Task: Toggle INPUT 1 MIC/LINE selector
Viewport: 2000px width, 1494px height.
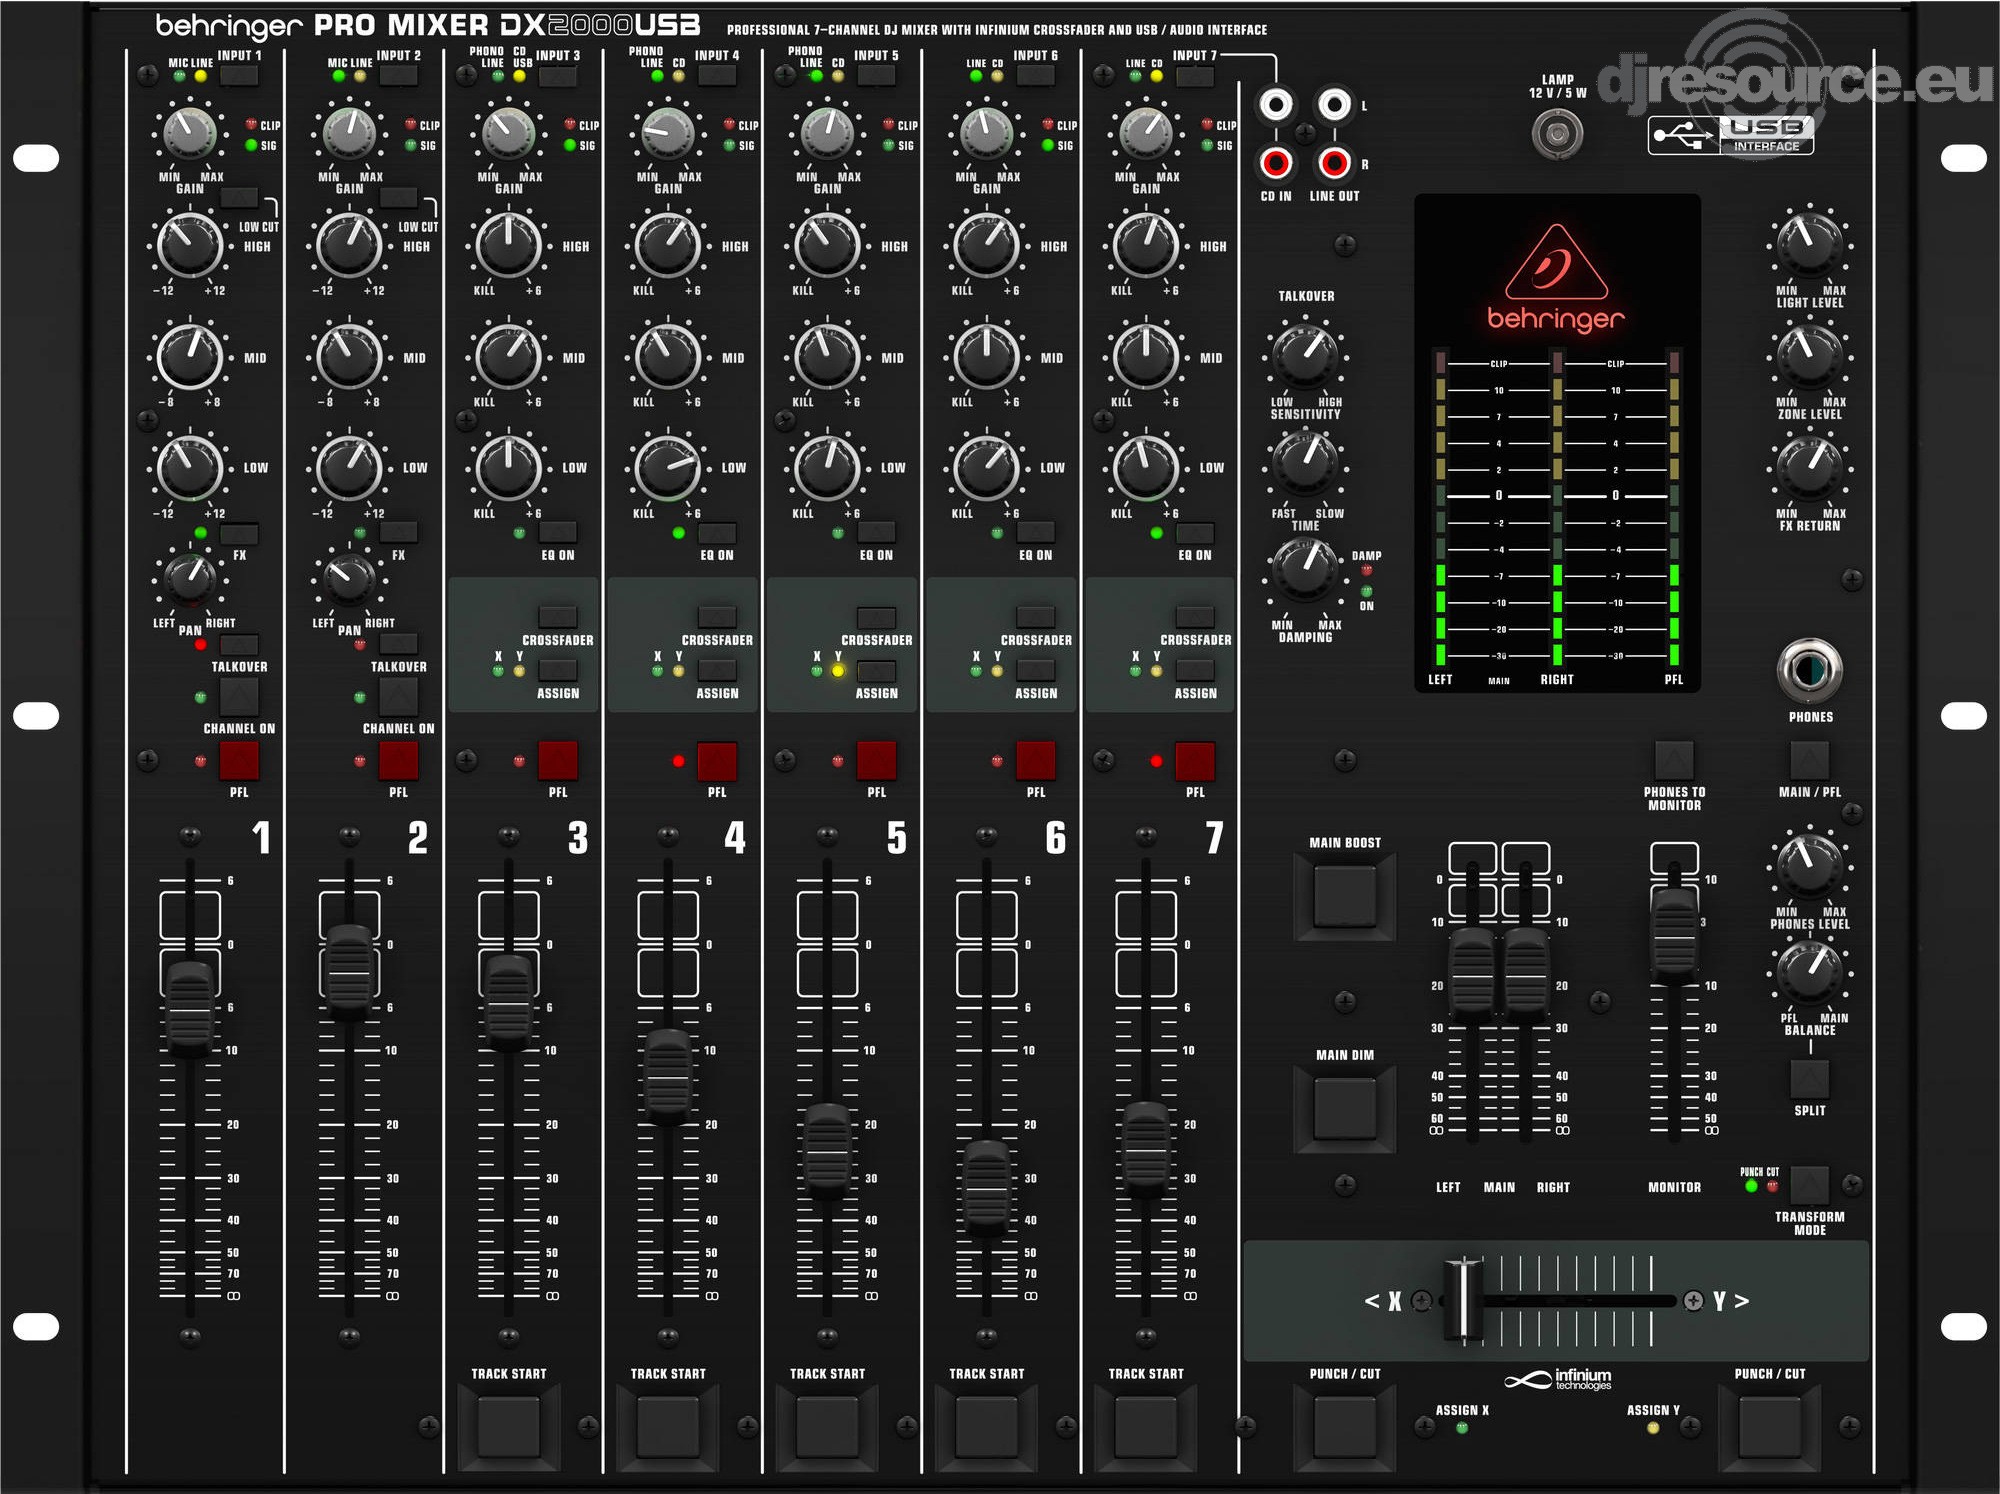Action: (x=239, y=75)
